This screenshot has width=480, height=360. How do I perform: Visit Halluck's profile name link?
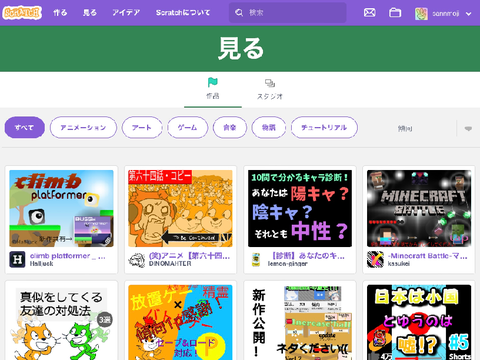(41, 264)
